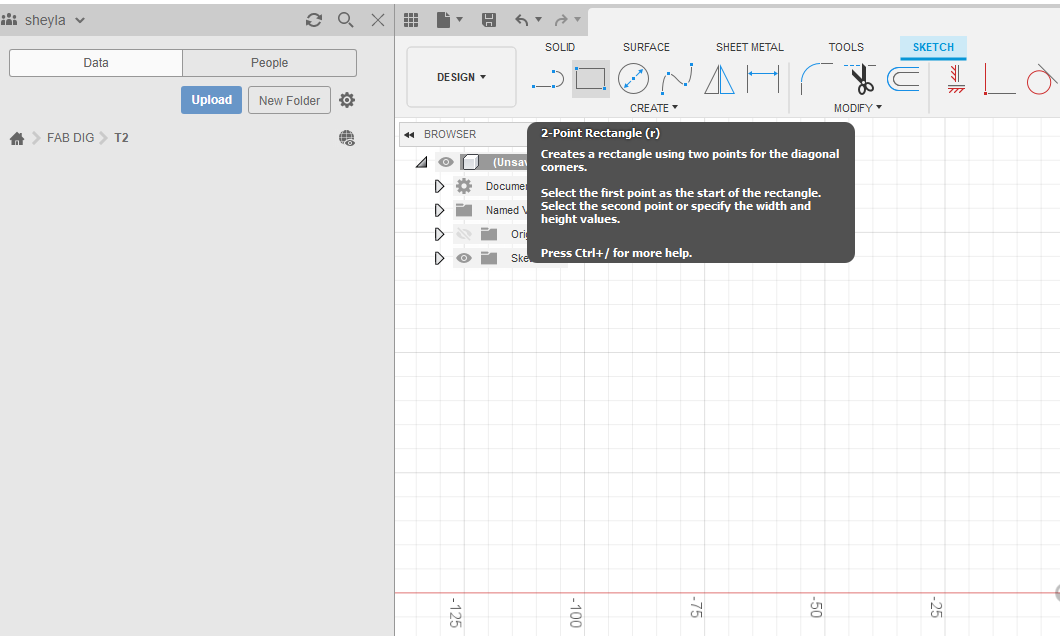Select the Circle sketch tool
Image resolution: width=1060 pixels, height=636 pixels.
click(x=633, y=78)
